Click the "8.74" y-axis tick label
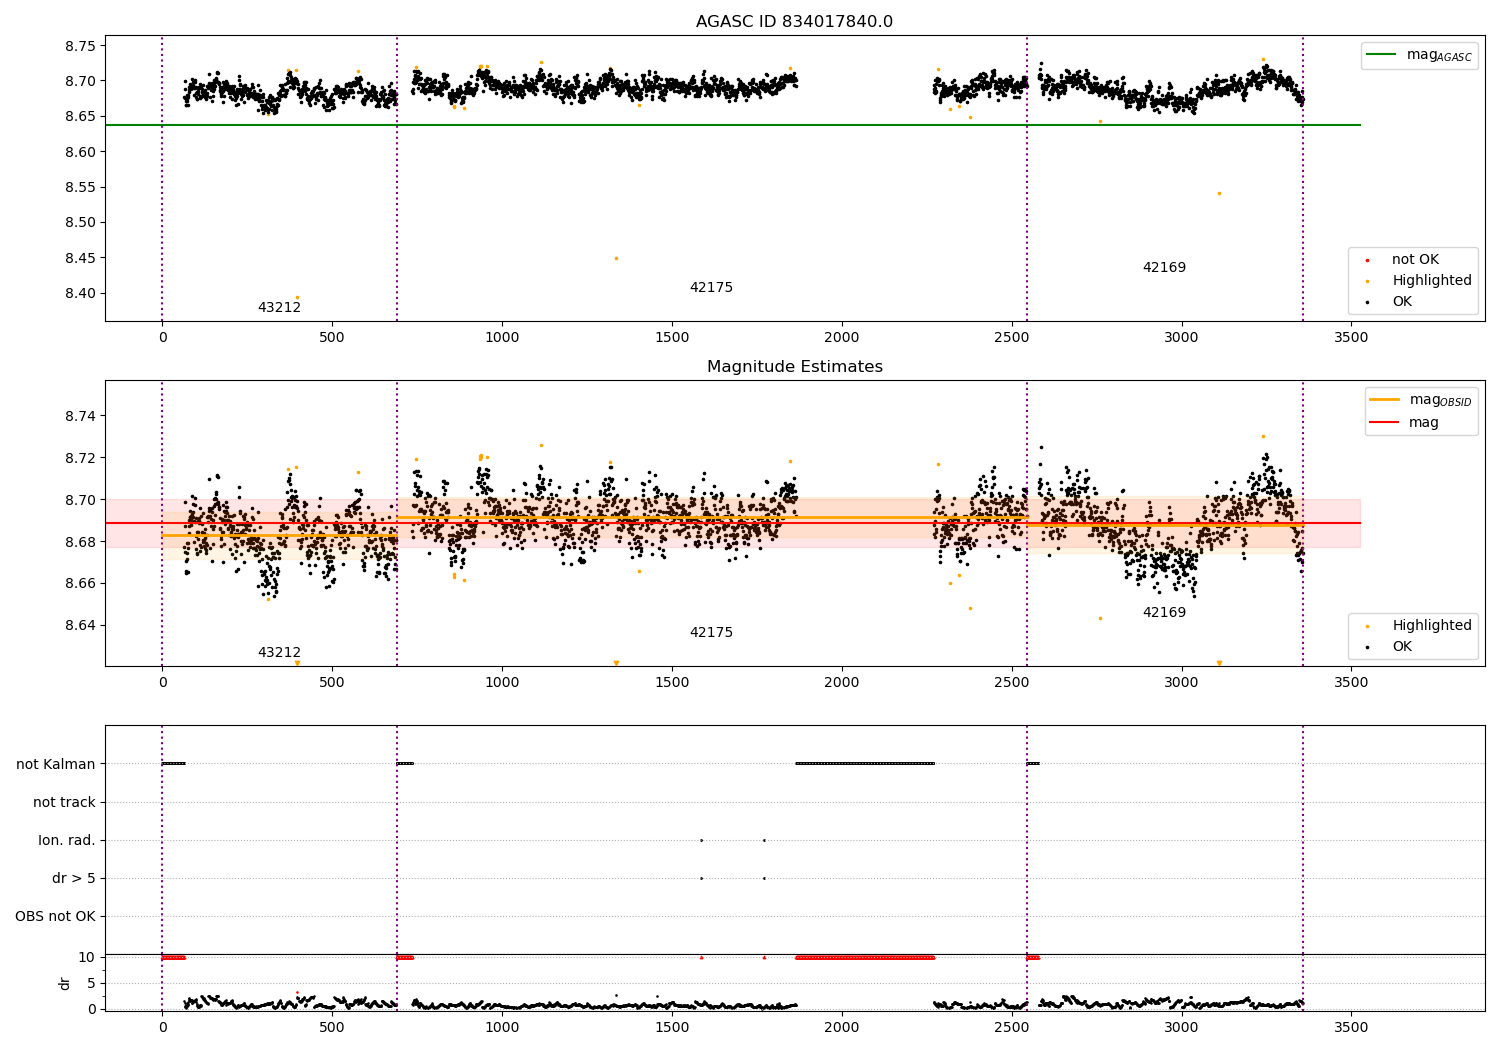 [80, 416]
